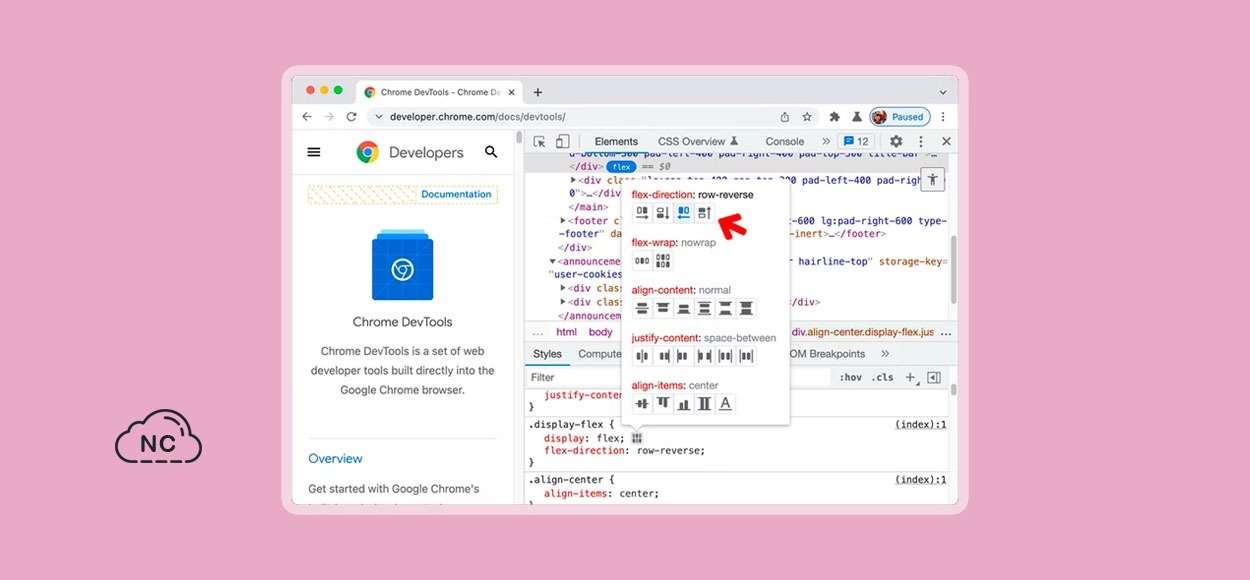Toggle the device toolbar icon
The height and width of the screenshot is (580, 1250).
click(562, 142)
